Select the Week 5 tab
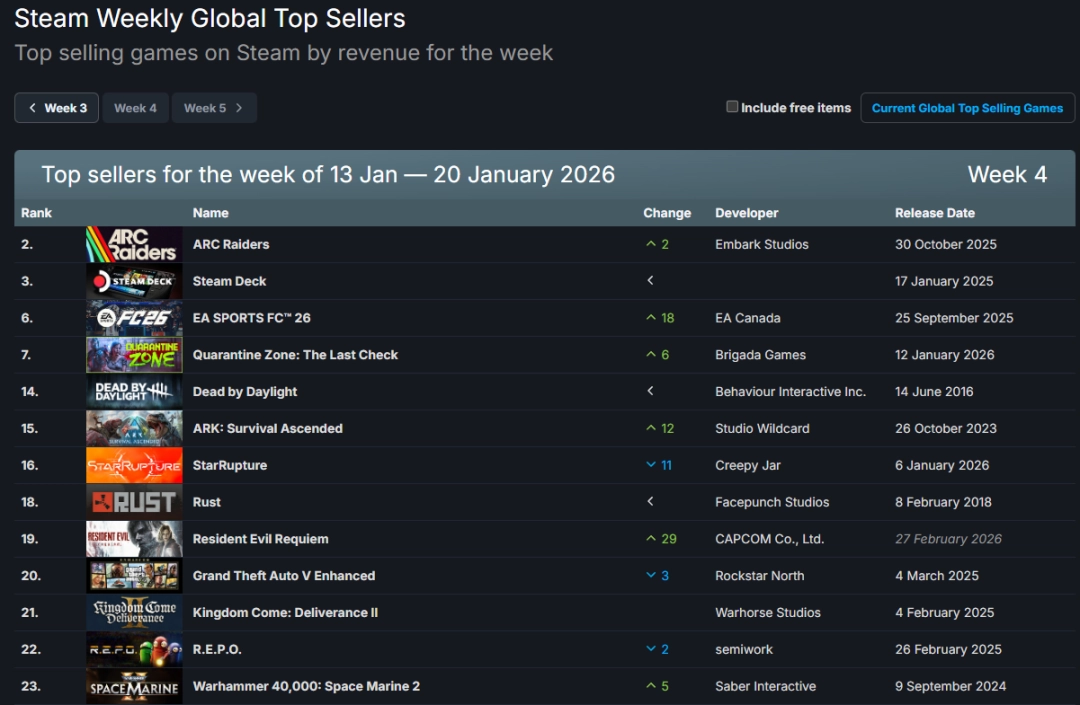 click(204, 108)
